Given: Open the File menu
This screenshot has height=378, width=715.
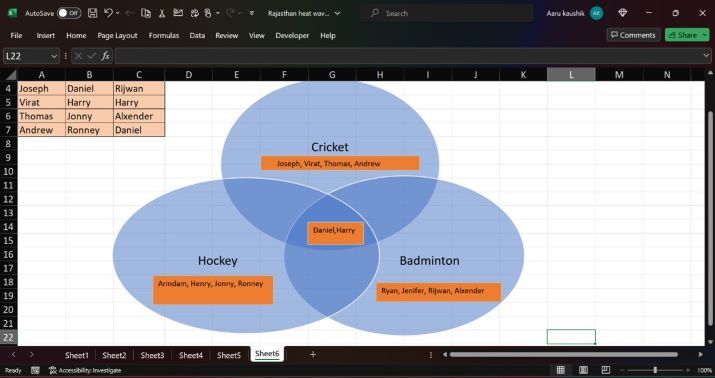Looking at the screenshot, I should click(x=16, y=35).
